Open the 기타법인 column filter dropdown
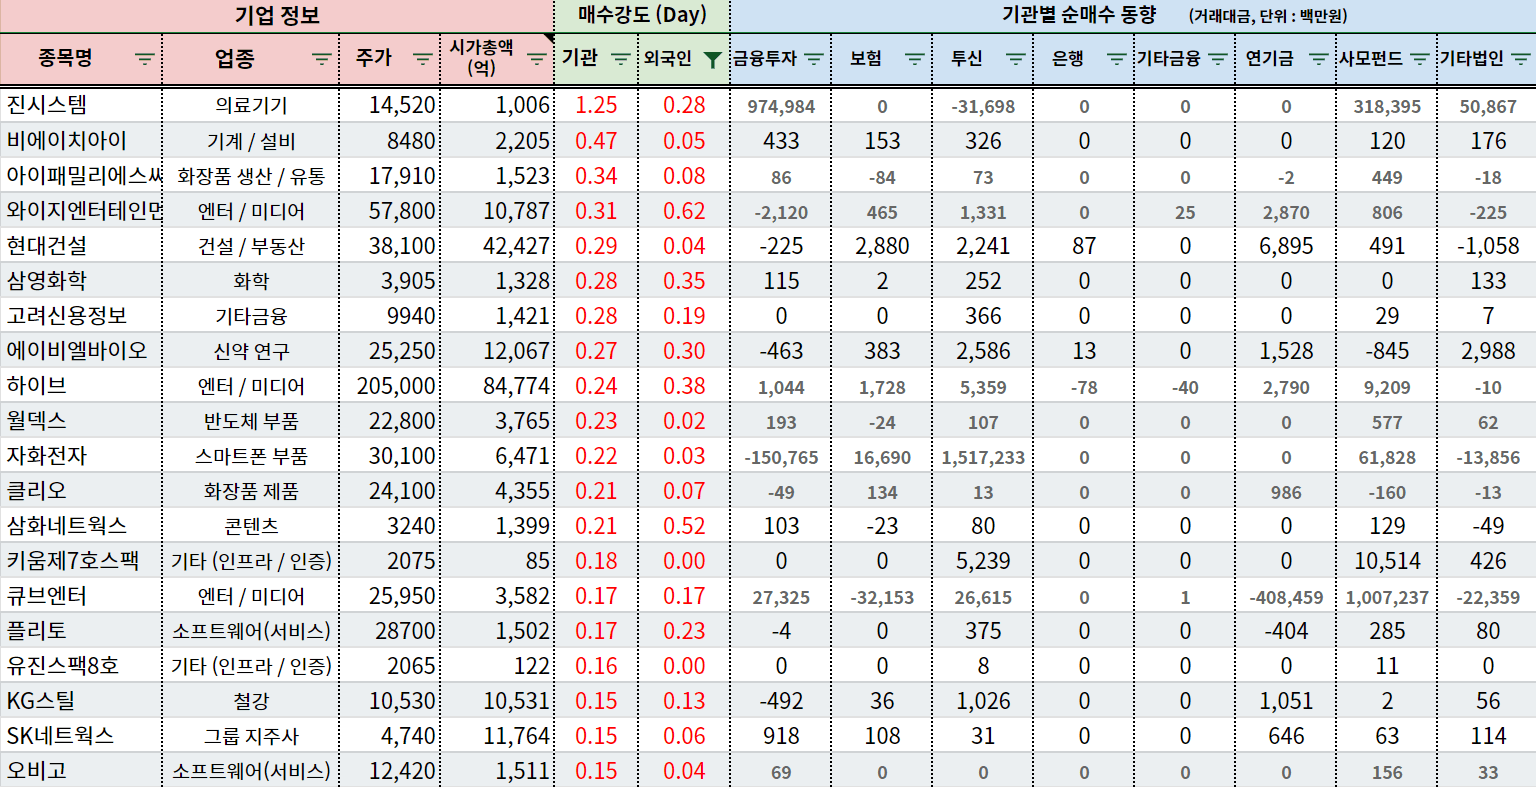The width and height of the screenshot is (1536, 787). (x=1520, y=59)
